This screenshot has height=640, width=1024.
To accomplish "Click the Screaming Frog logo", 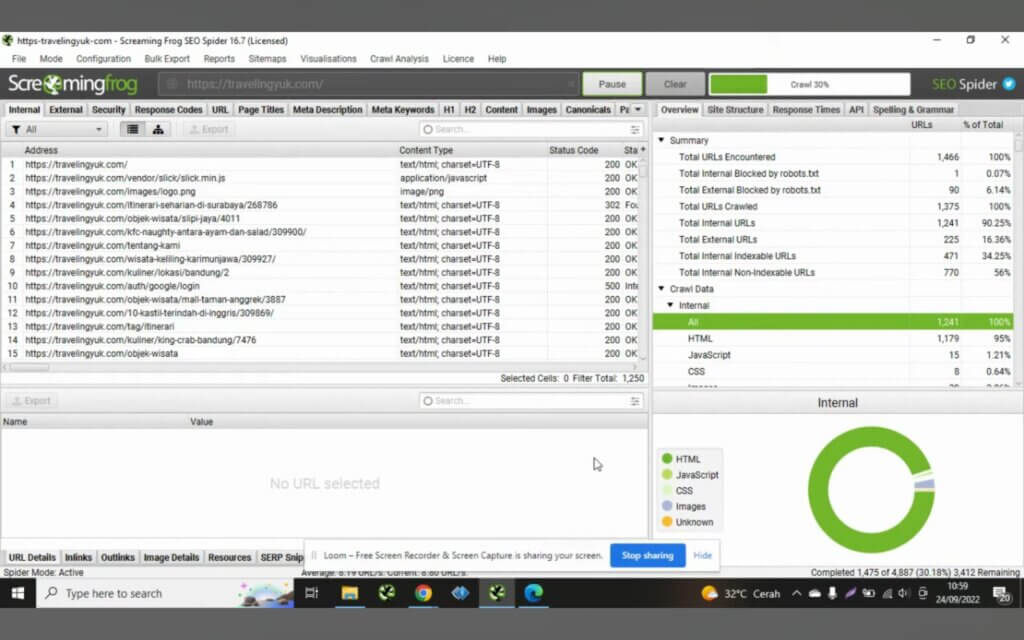I will (x=72, y=84).
